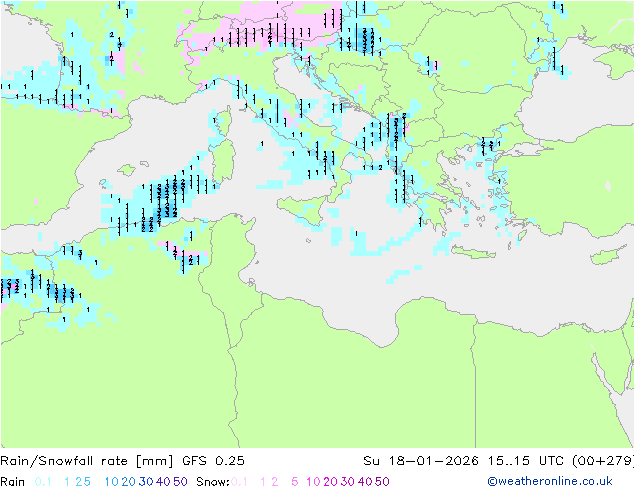Click the island of Sicily on the map

click(x=303, y=209)
